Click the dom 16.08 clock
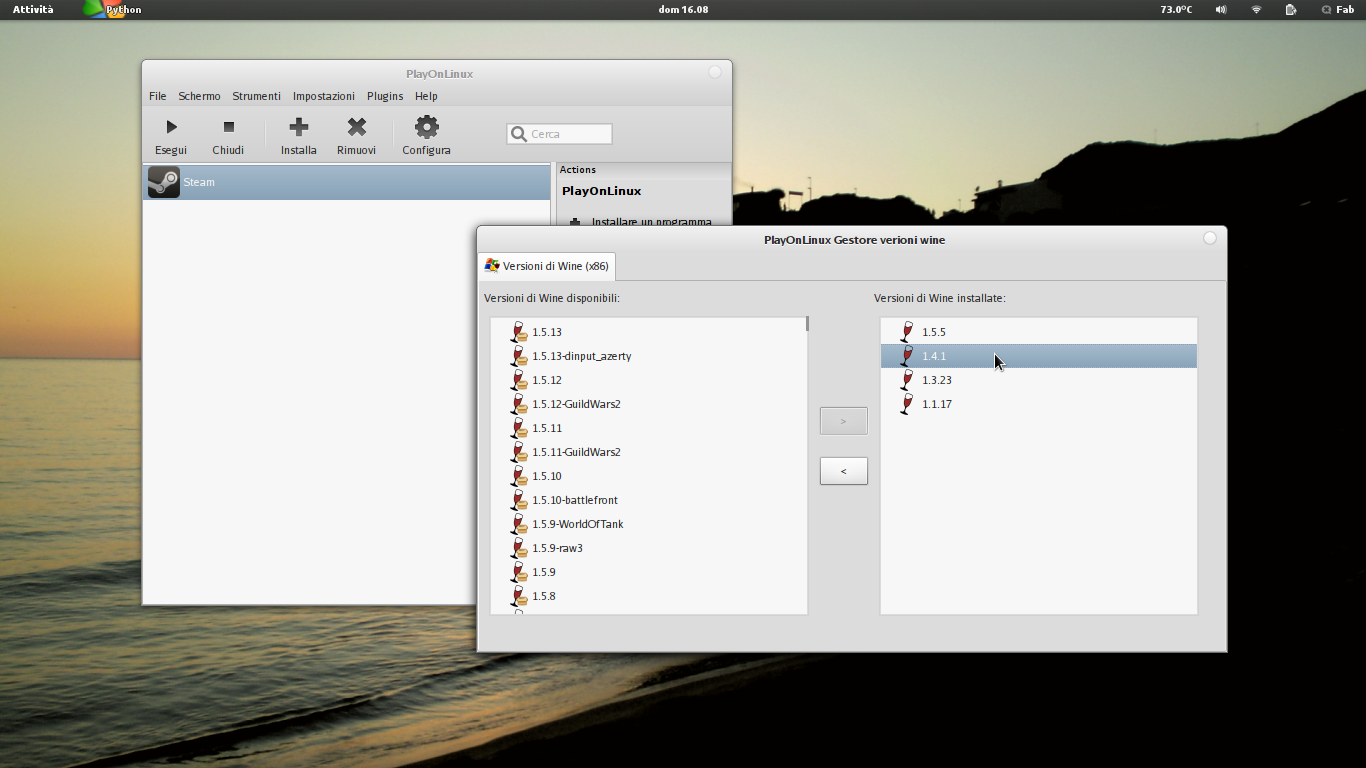 pos(683,9)
